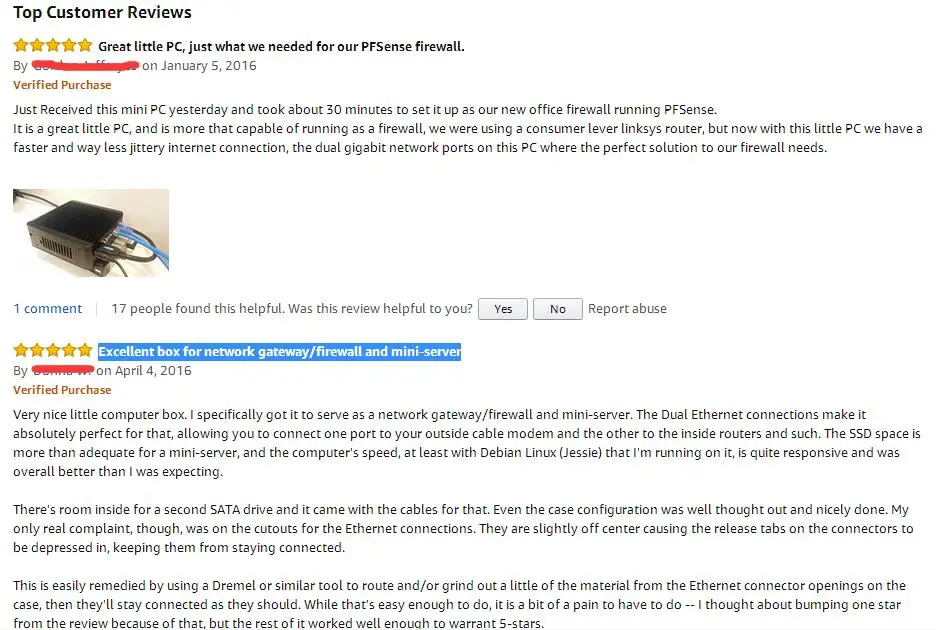Image resolution: width=936 pixels, height=630 pixels.
Task: Open the Report abuse link
Action: click(x=627, y=309)
